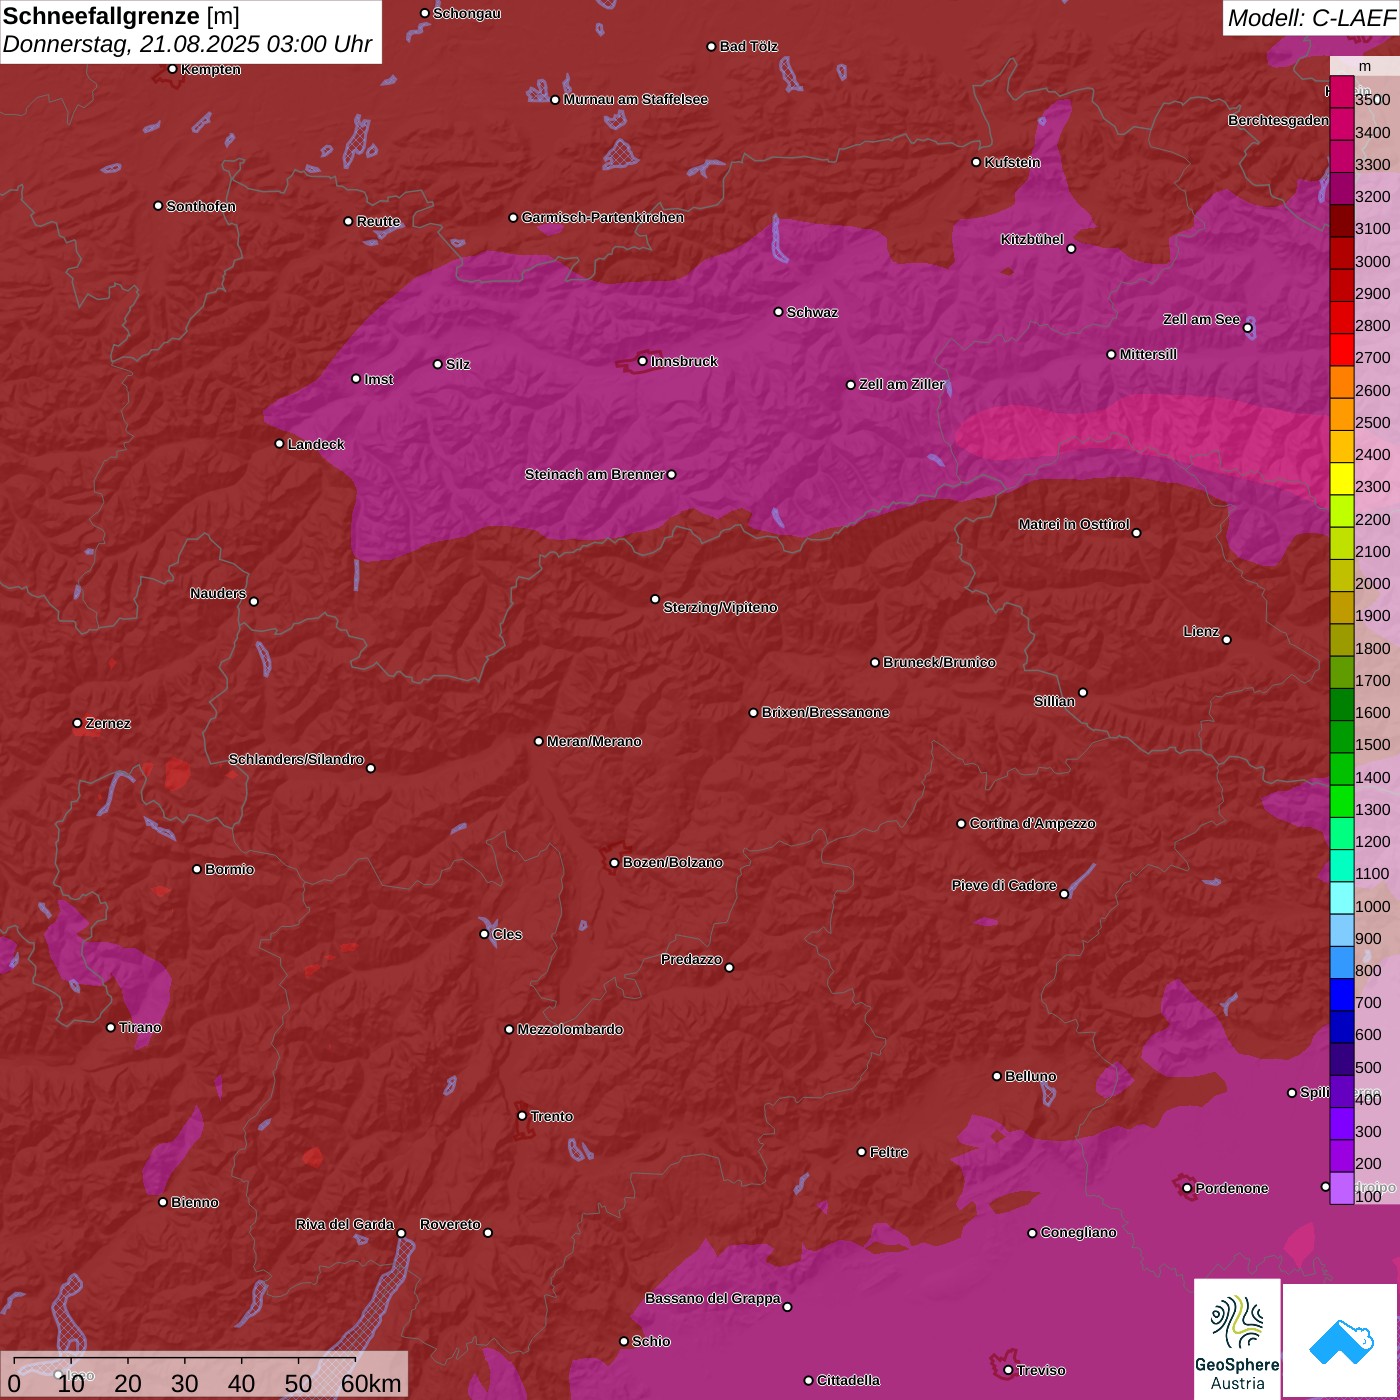Click the Cortina d'Ampezzo label
The height and width of the screenshot is (1400, 1400).
(x=1032, y=823)
